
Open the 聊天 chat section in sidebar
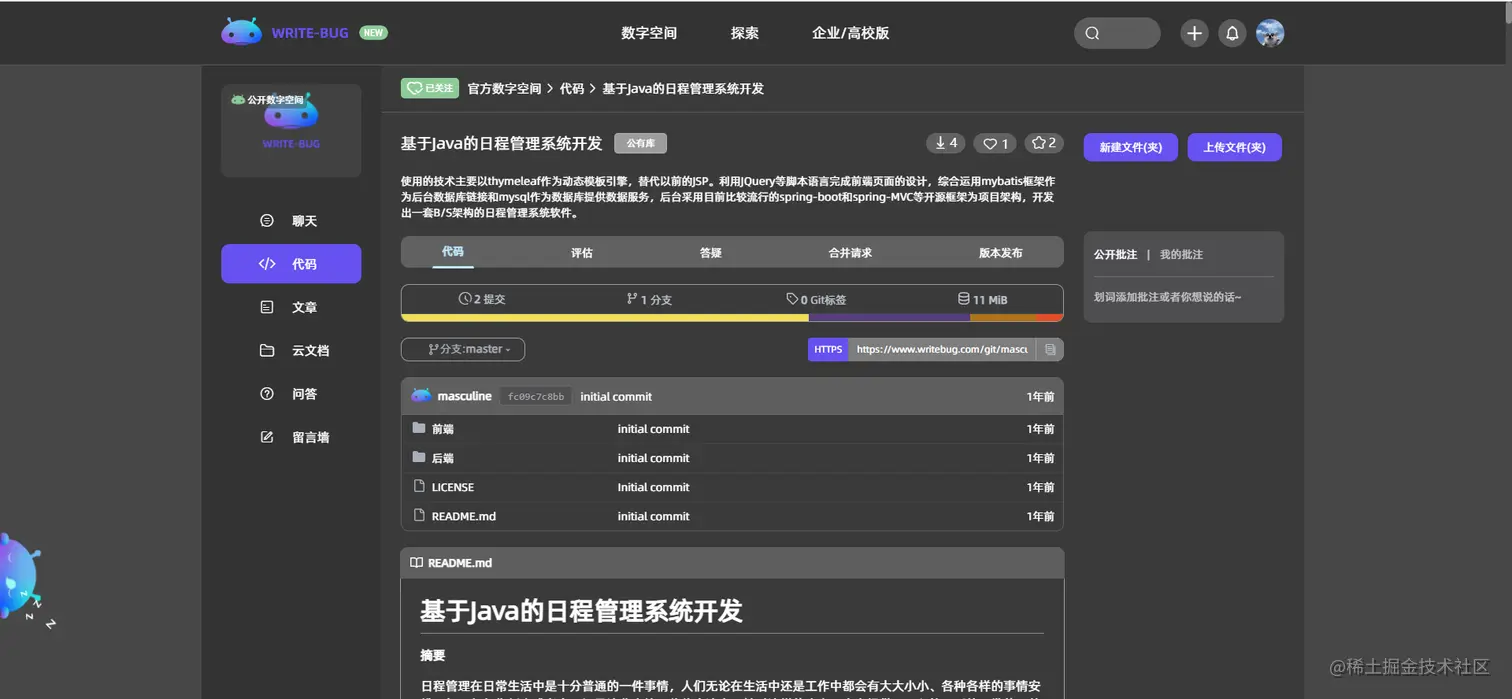click(290, 220)
